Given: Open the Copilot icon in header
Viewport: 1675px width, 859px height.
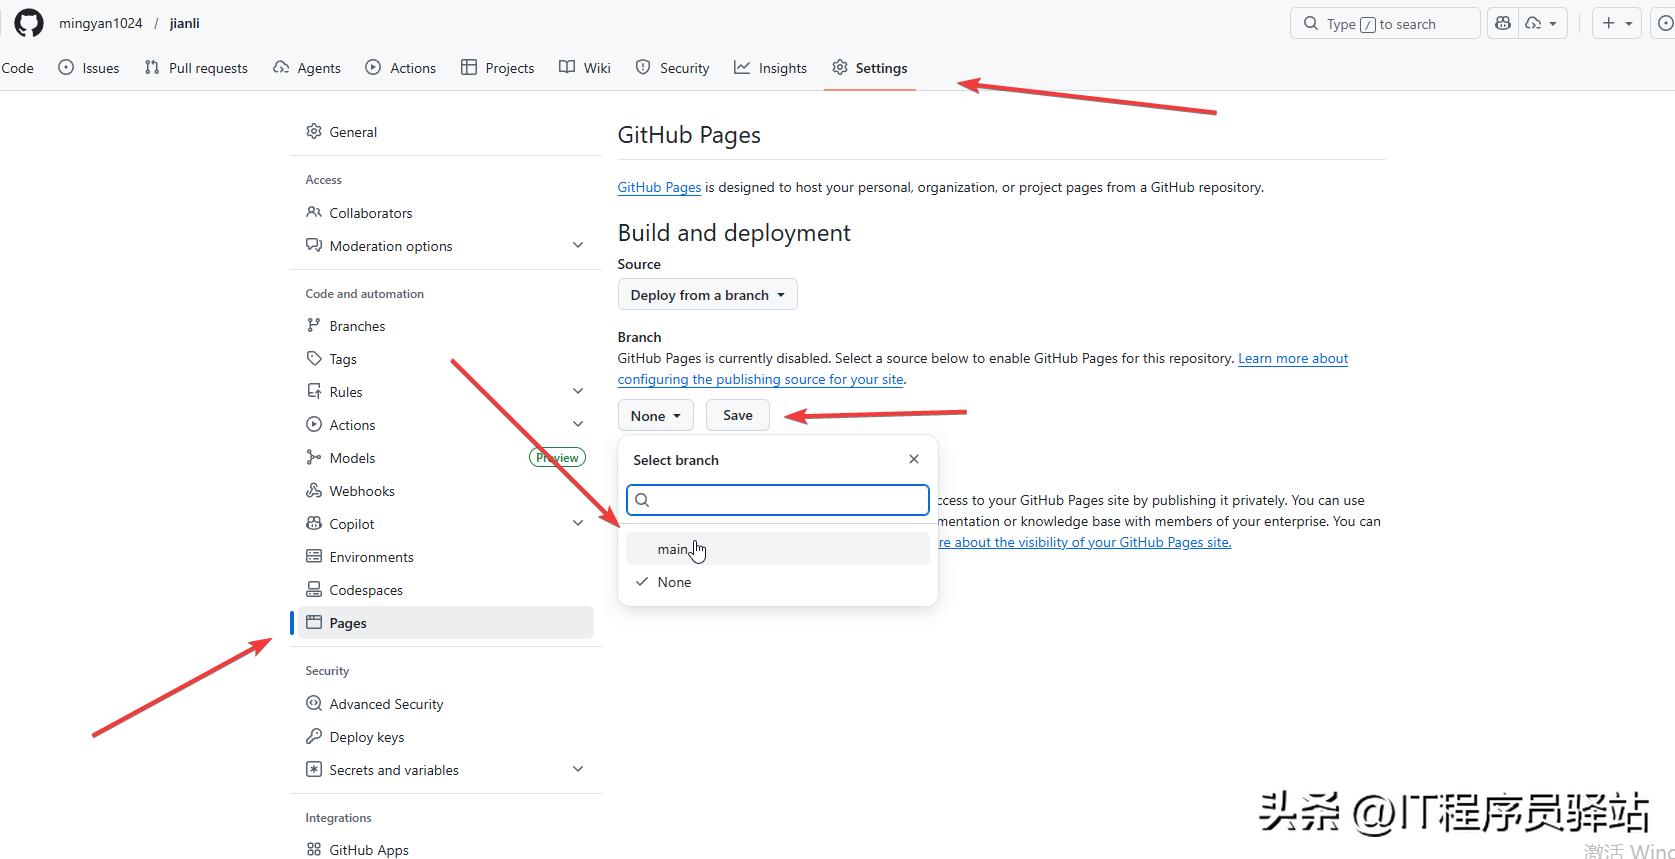Looking at the screenshot, I should tap(1502, 23).
